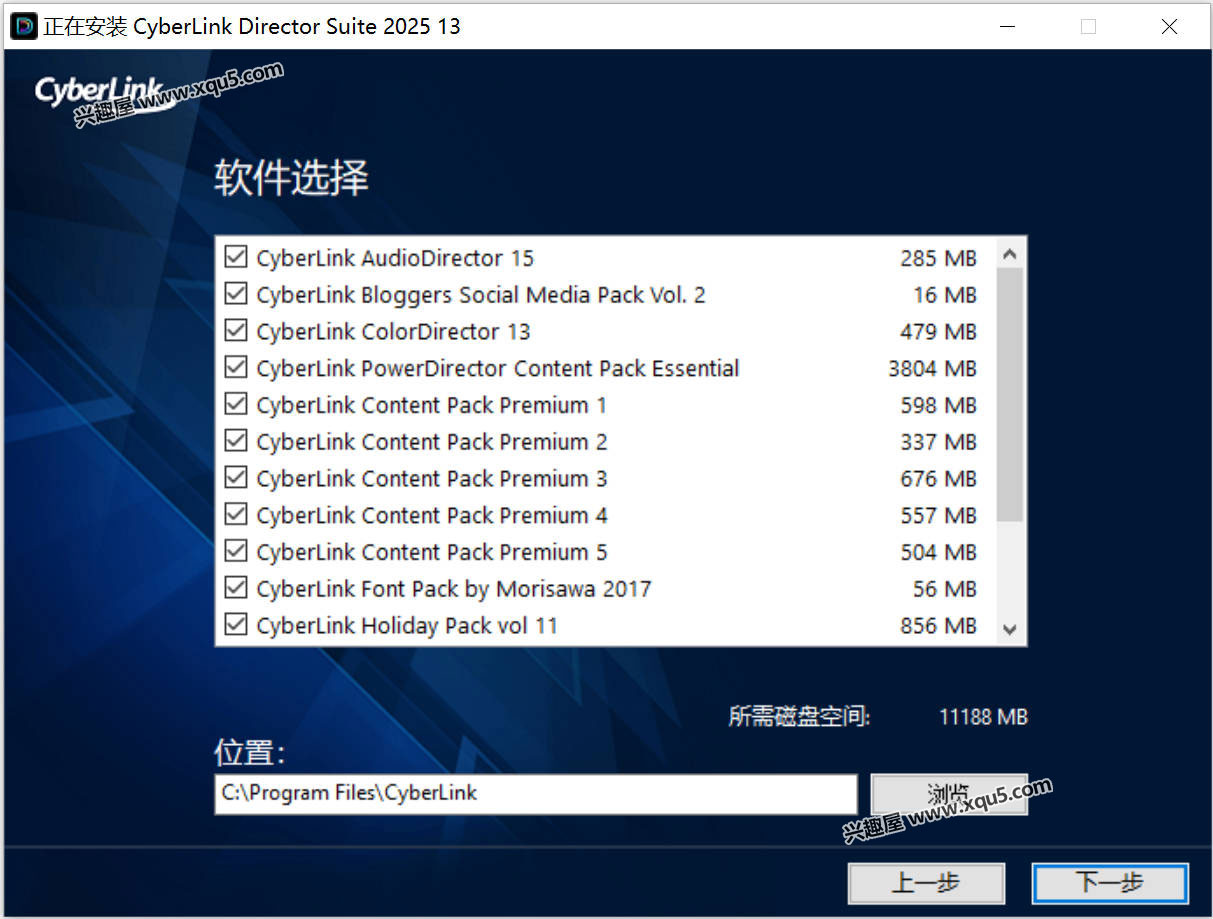The width and height of the screenshot is (1213, 919).
Task: Click the 3804 MB size value
Action: [932, 368]
